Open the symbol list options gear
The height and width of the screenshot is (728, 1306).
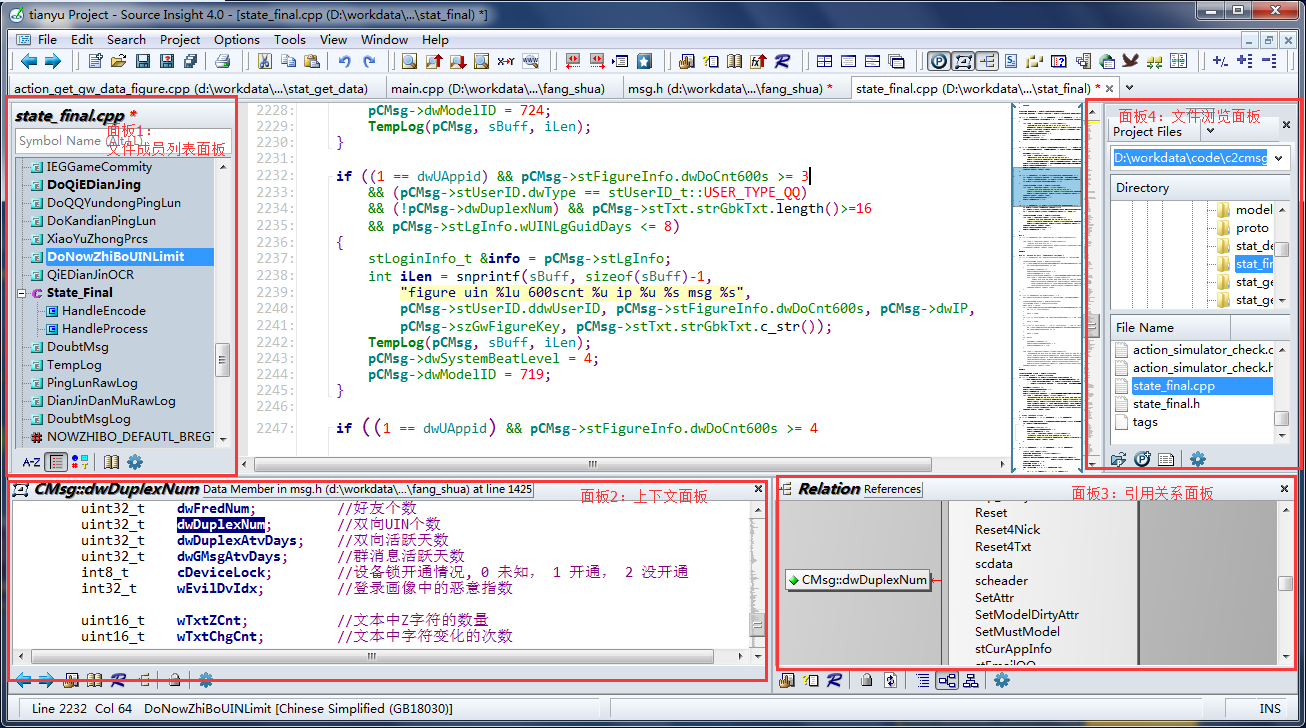134,462
